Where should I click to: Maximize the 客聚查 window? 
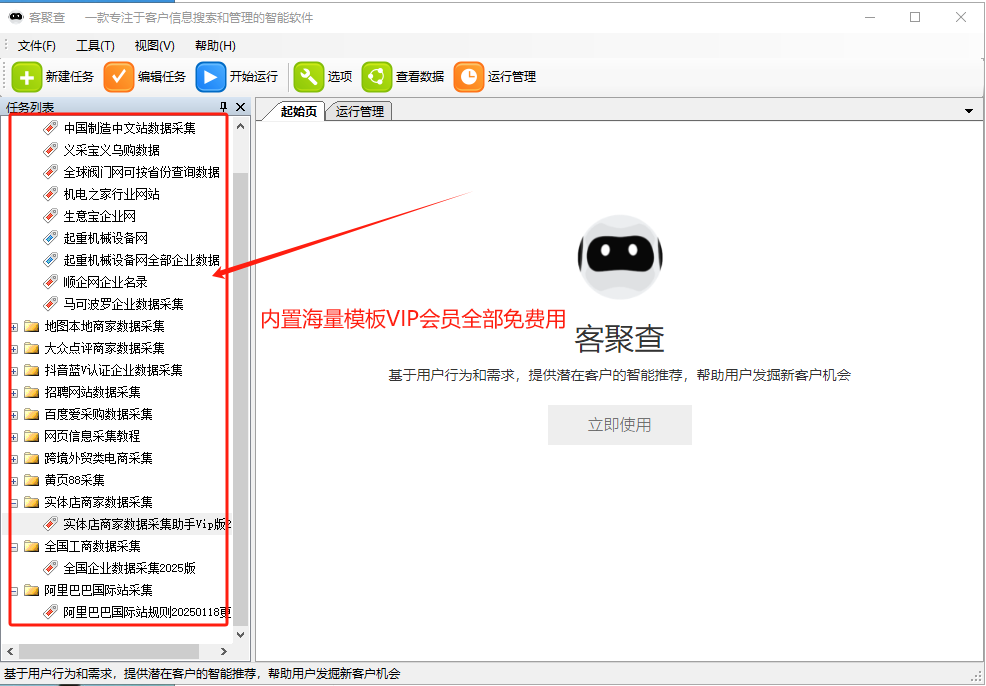(915, 17)
